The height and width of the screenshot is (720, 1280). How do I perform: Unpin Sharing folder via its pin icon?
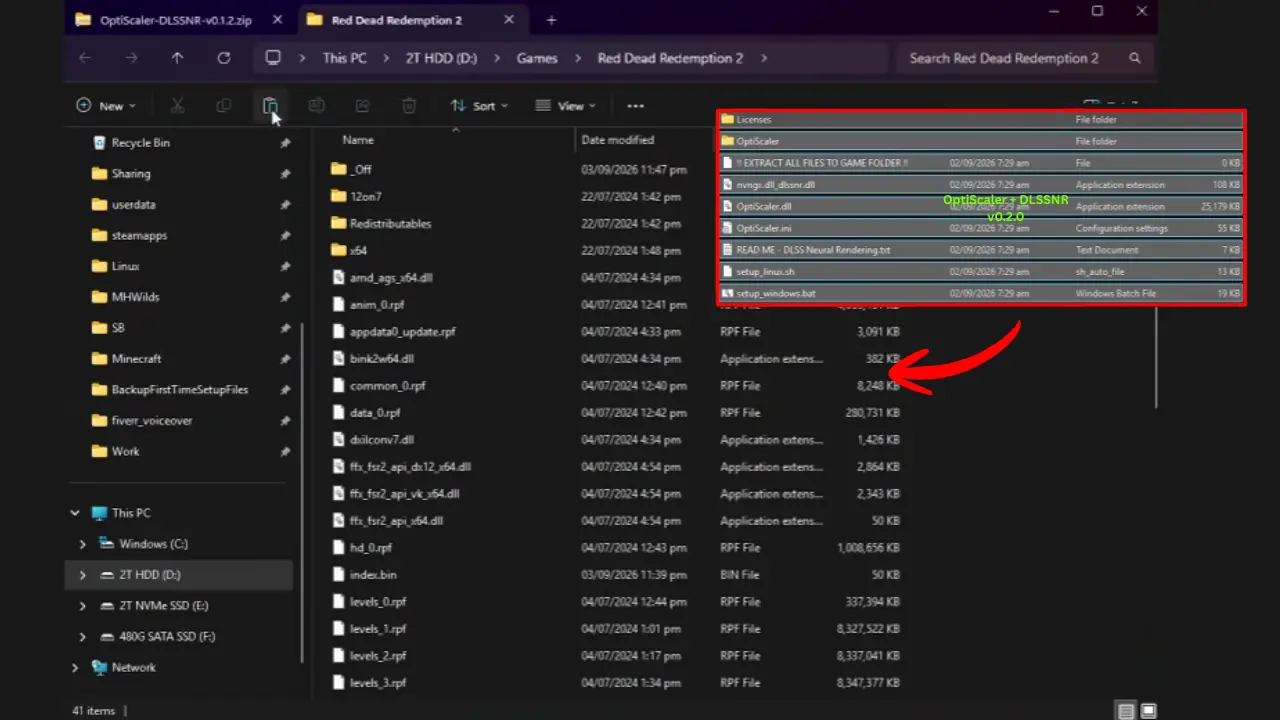point(285,174)
